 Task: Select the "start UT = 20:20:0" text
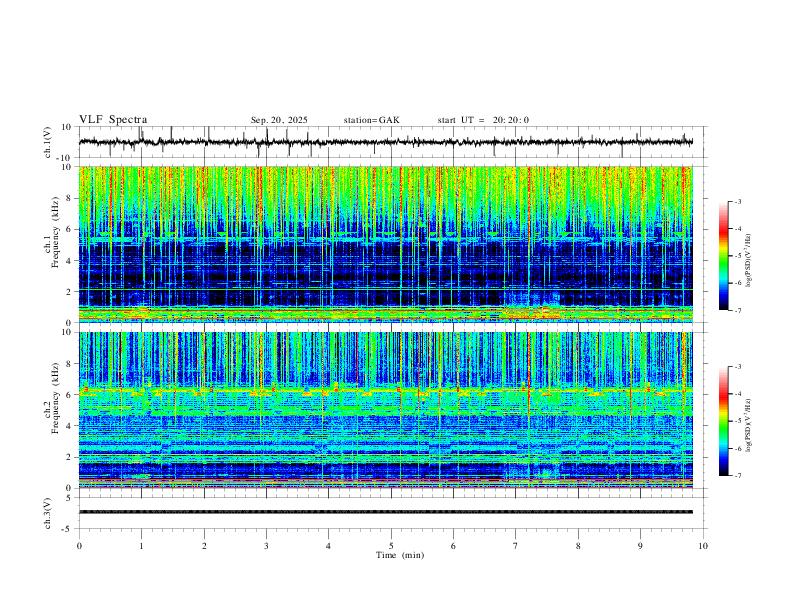(x=483, y=120)
